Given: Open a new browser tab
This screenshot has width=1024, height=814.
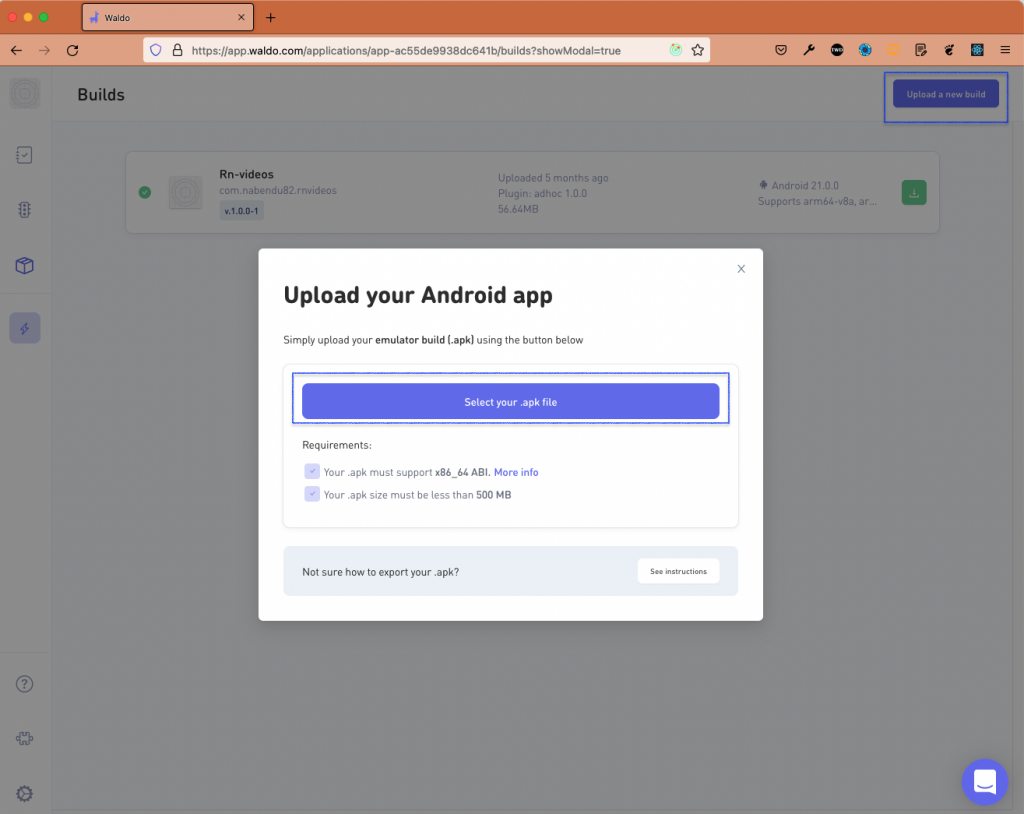Looking at the screenshot, I should [x=270, y=18].
